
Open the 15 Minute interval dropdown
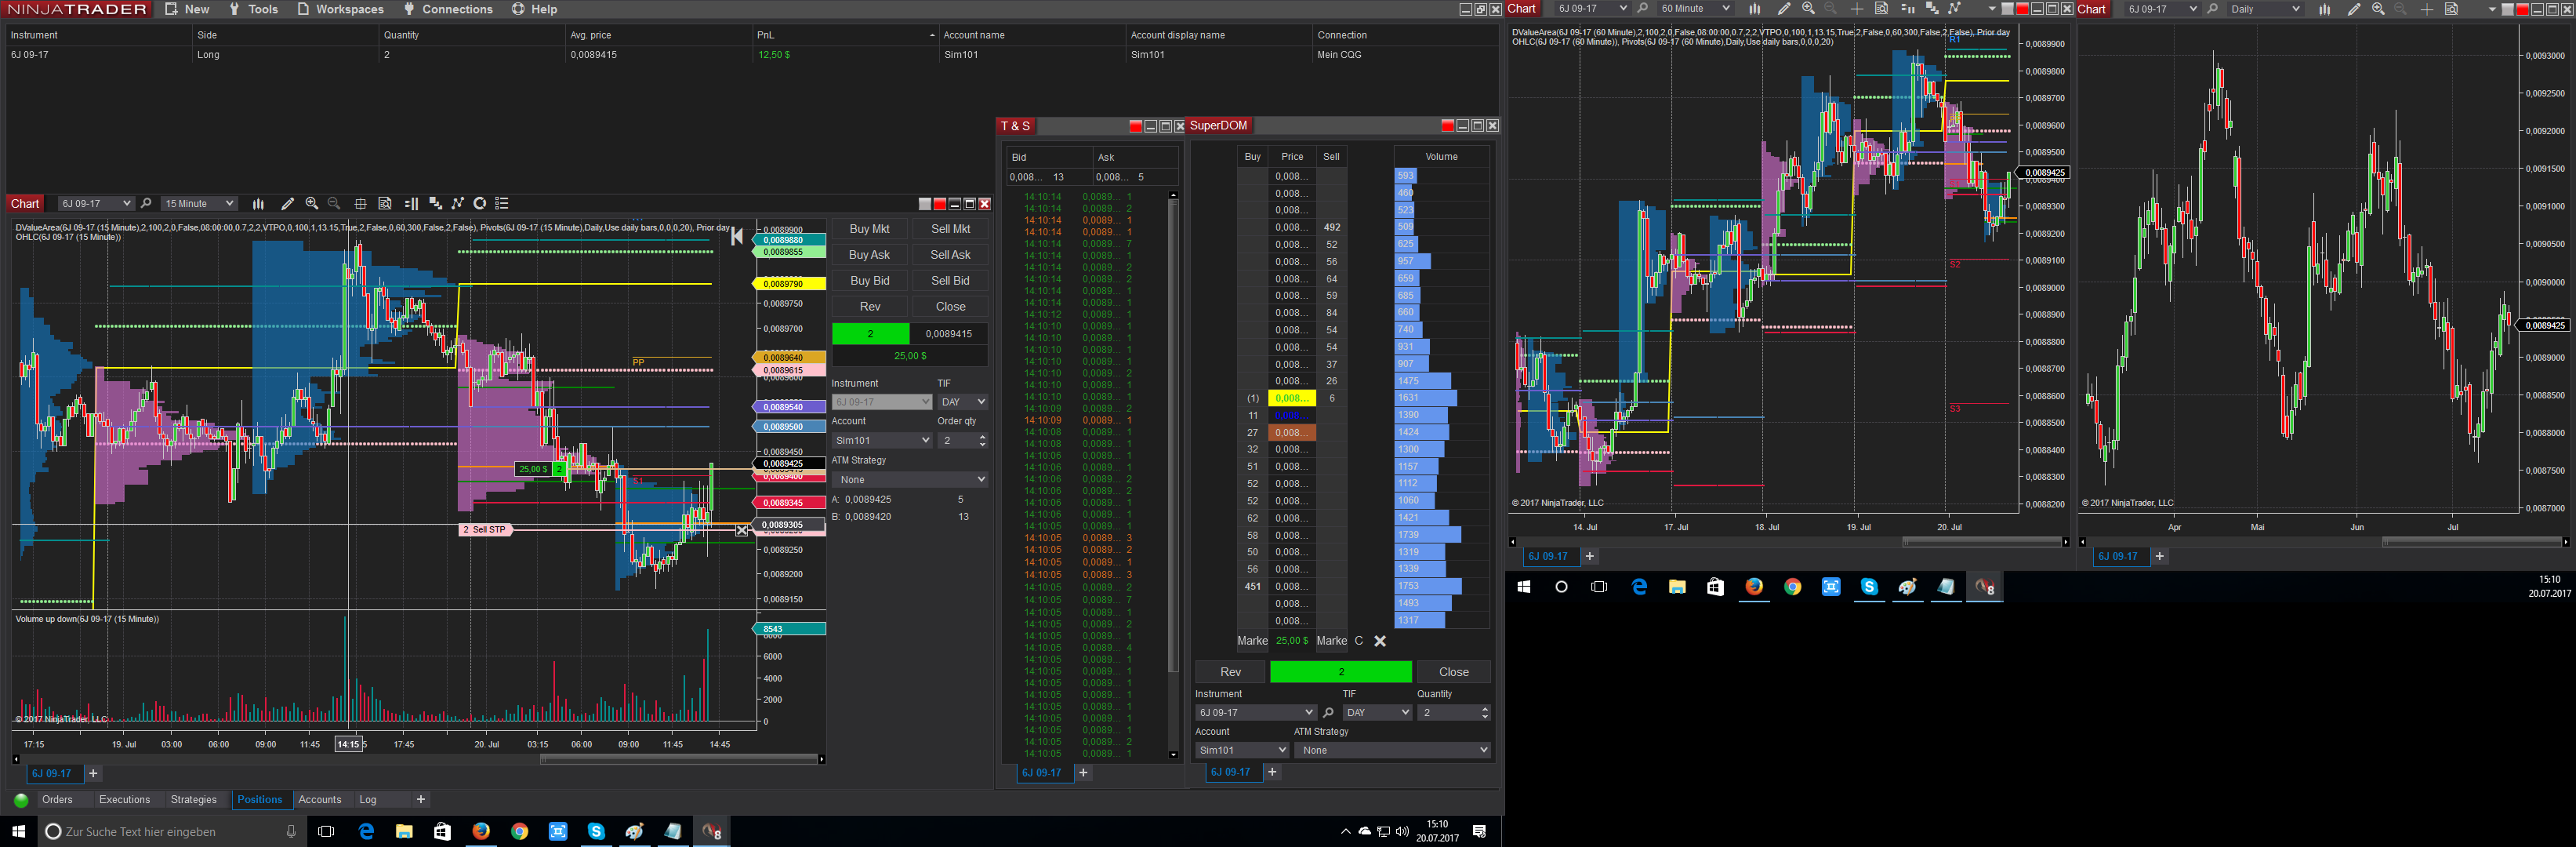tap(199, 204)
